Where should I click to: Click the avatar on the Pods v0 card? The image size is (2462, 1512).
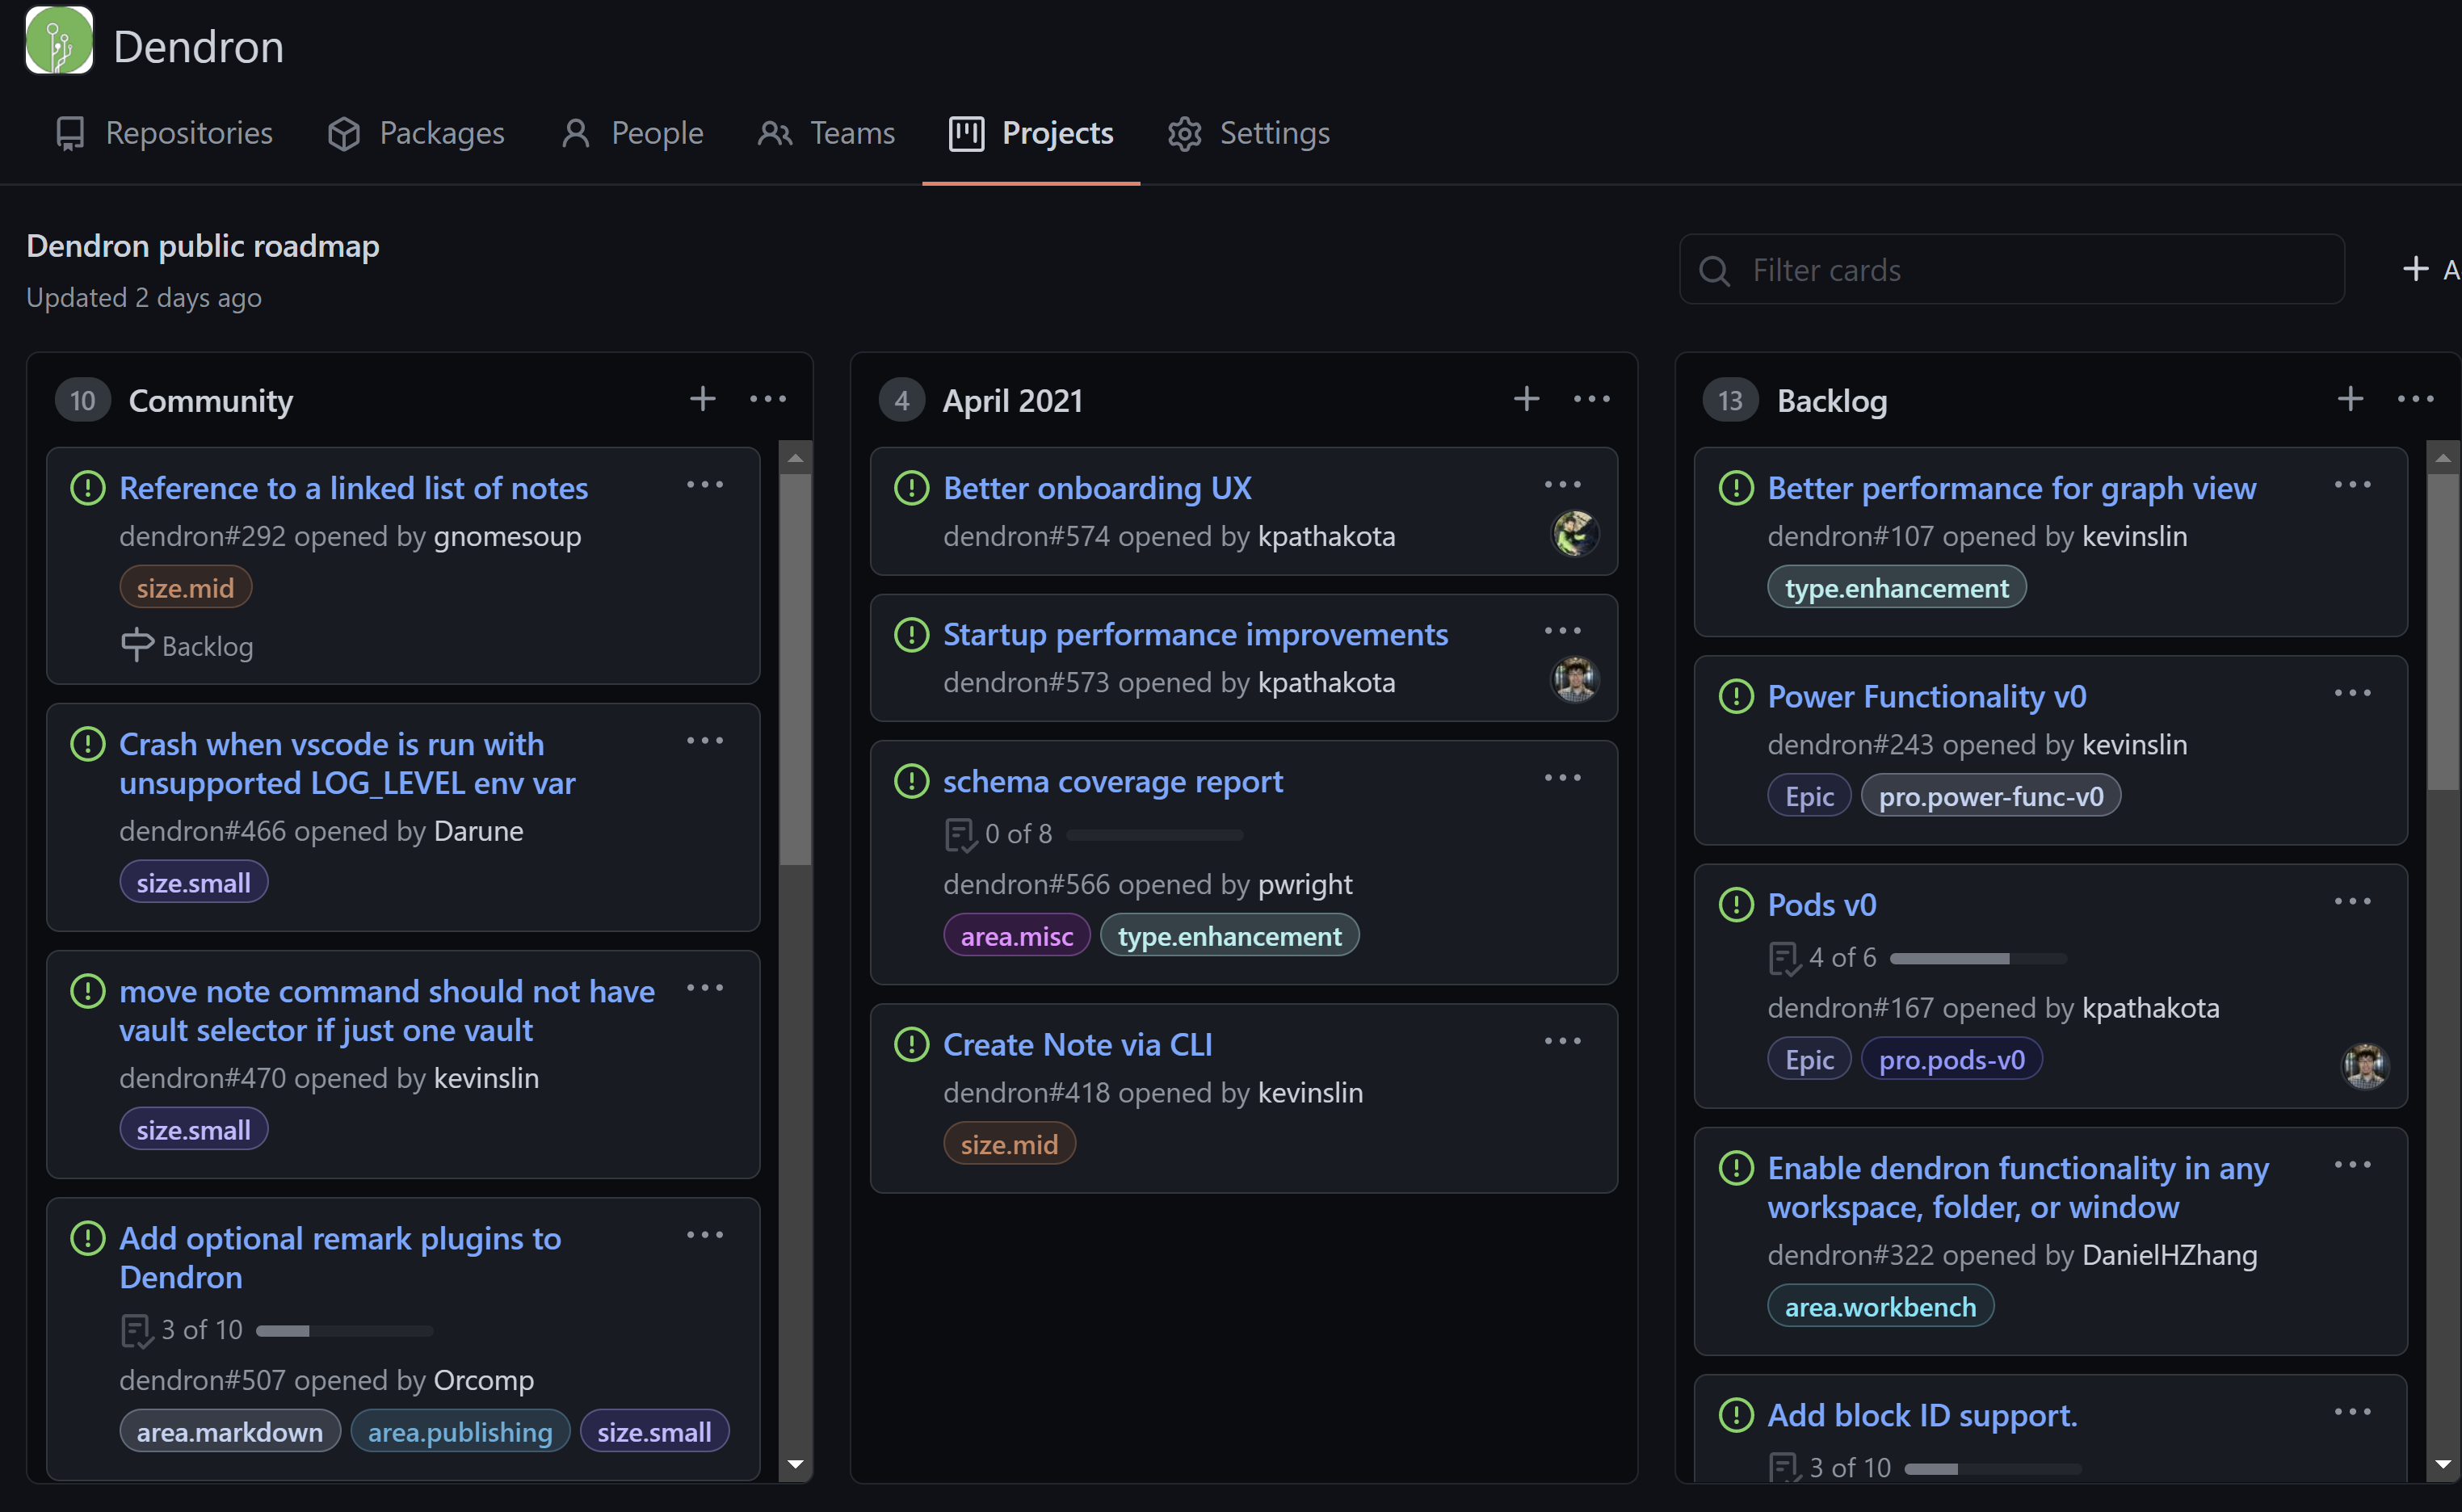[x=2366, y=1067]
